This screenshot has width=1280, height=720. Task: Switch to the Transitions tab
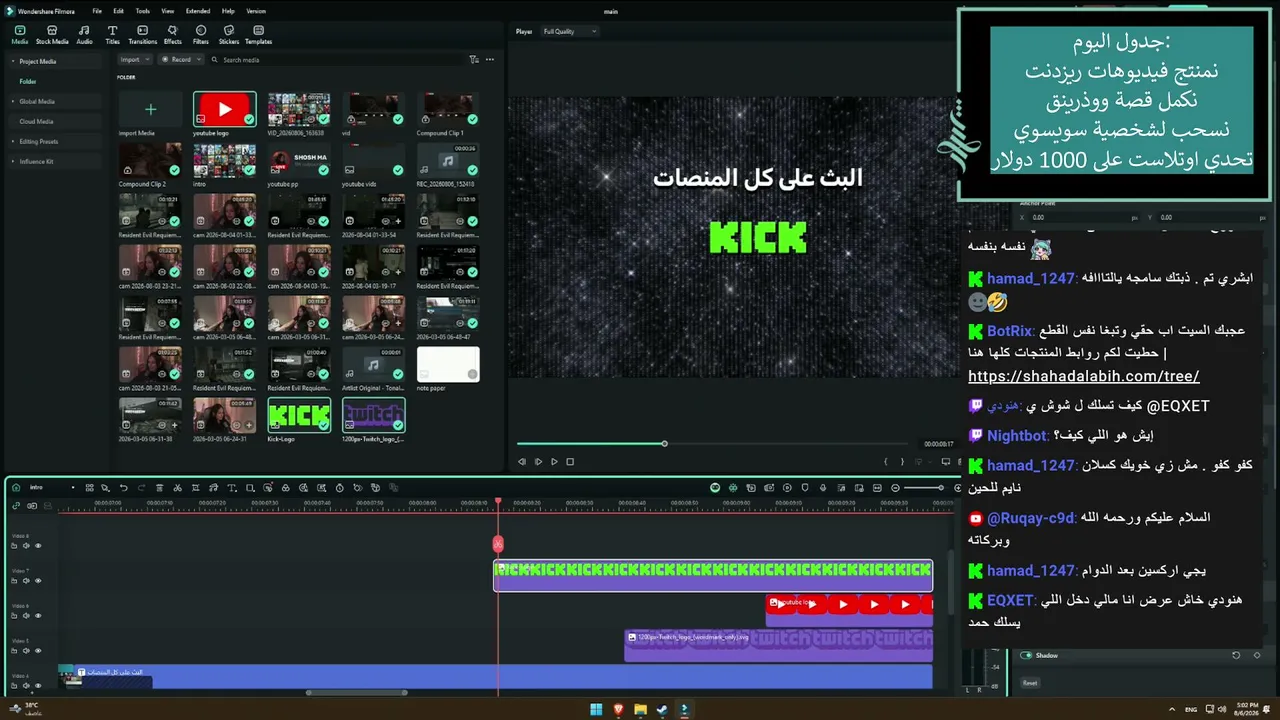pyautogui.click(x=142, y=35)
